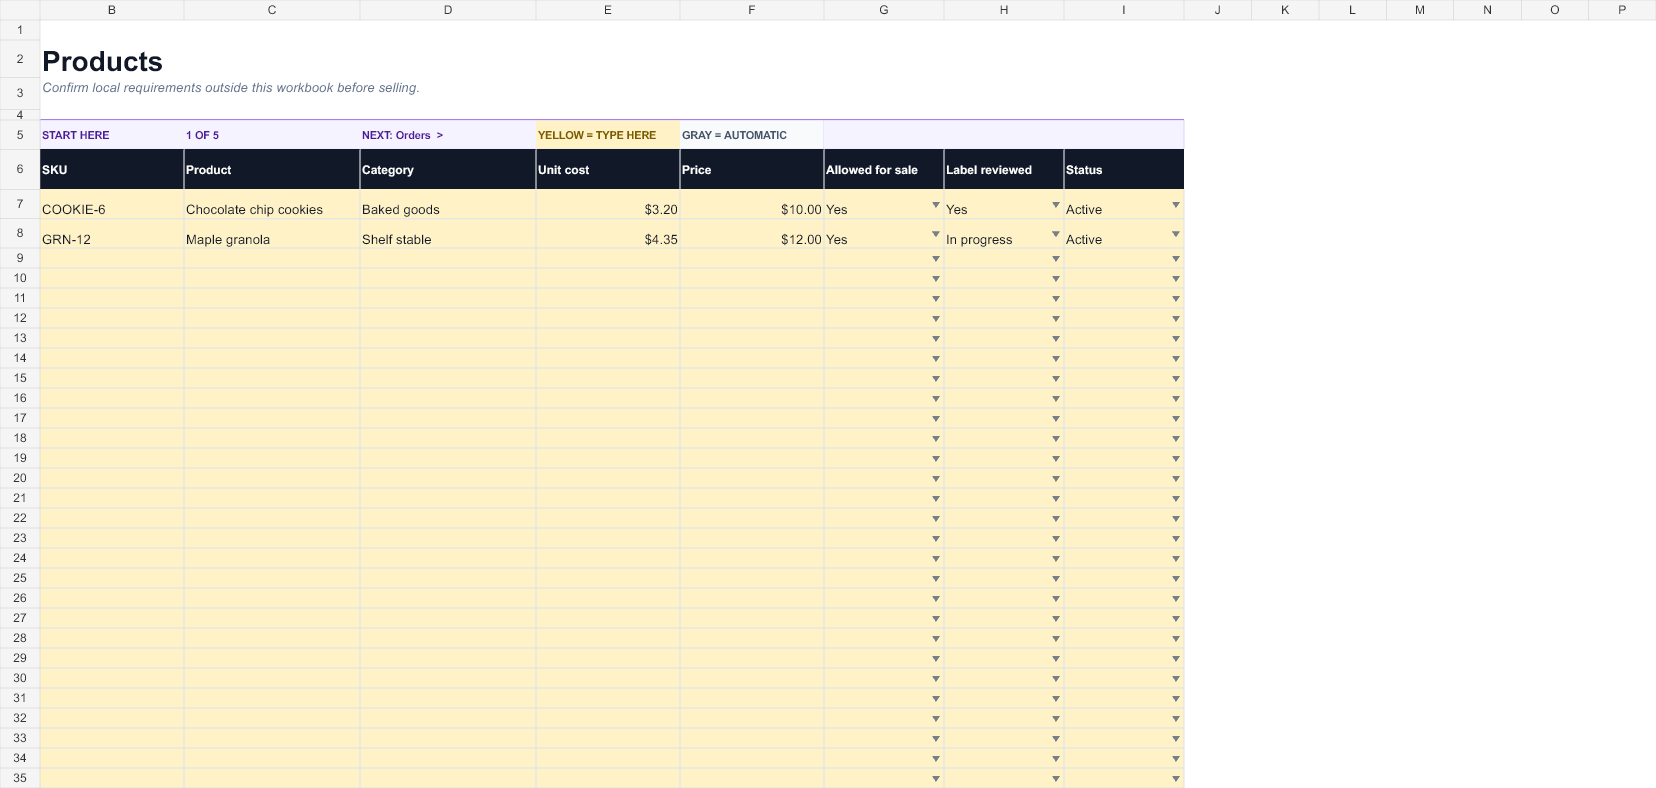
Task: Select the empty SKU cell in row 9
Action: tap(112, 259)
